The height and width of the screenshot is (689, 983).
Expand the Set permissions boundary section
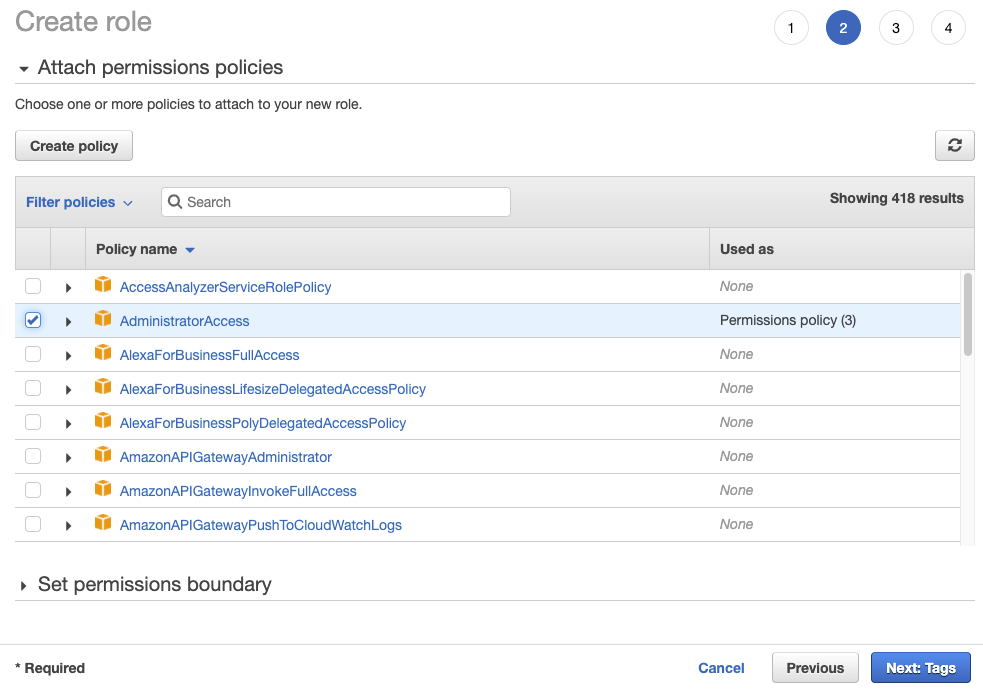tap(23, 586)
